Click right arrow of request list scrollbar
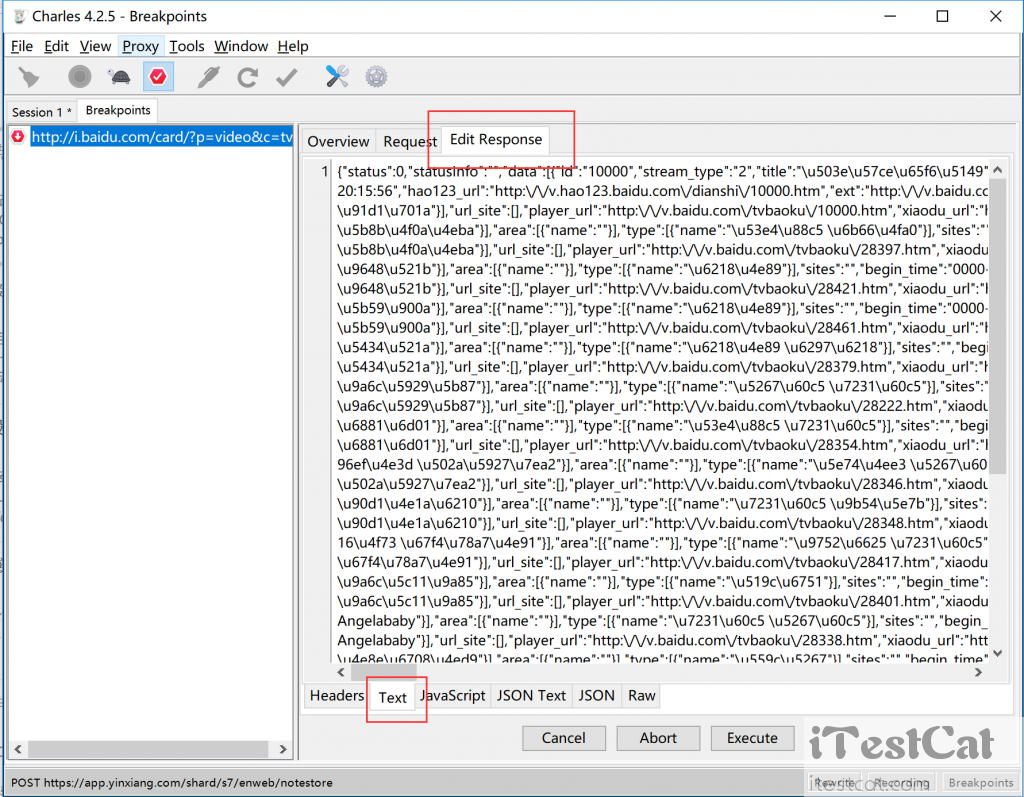This screenshot has width=1024, height=797. click(283, 749)
